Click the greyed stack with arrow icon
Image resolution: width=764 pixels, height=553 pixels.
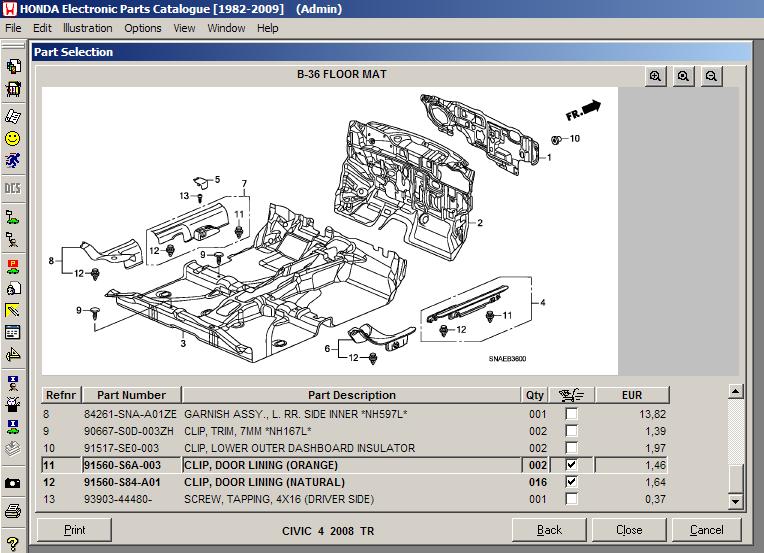click(13, 448)
